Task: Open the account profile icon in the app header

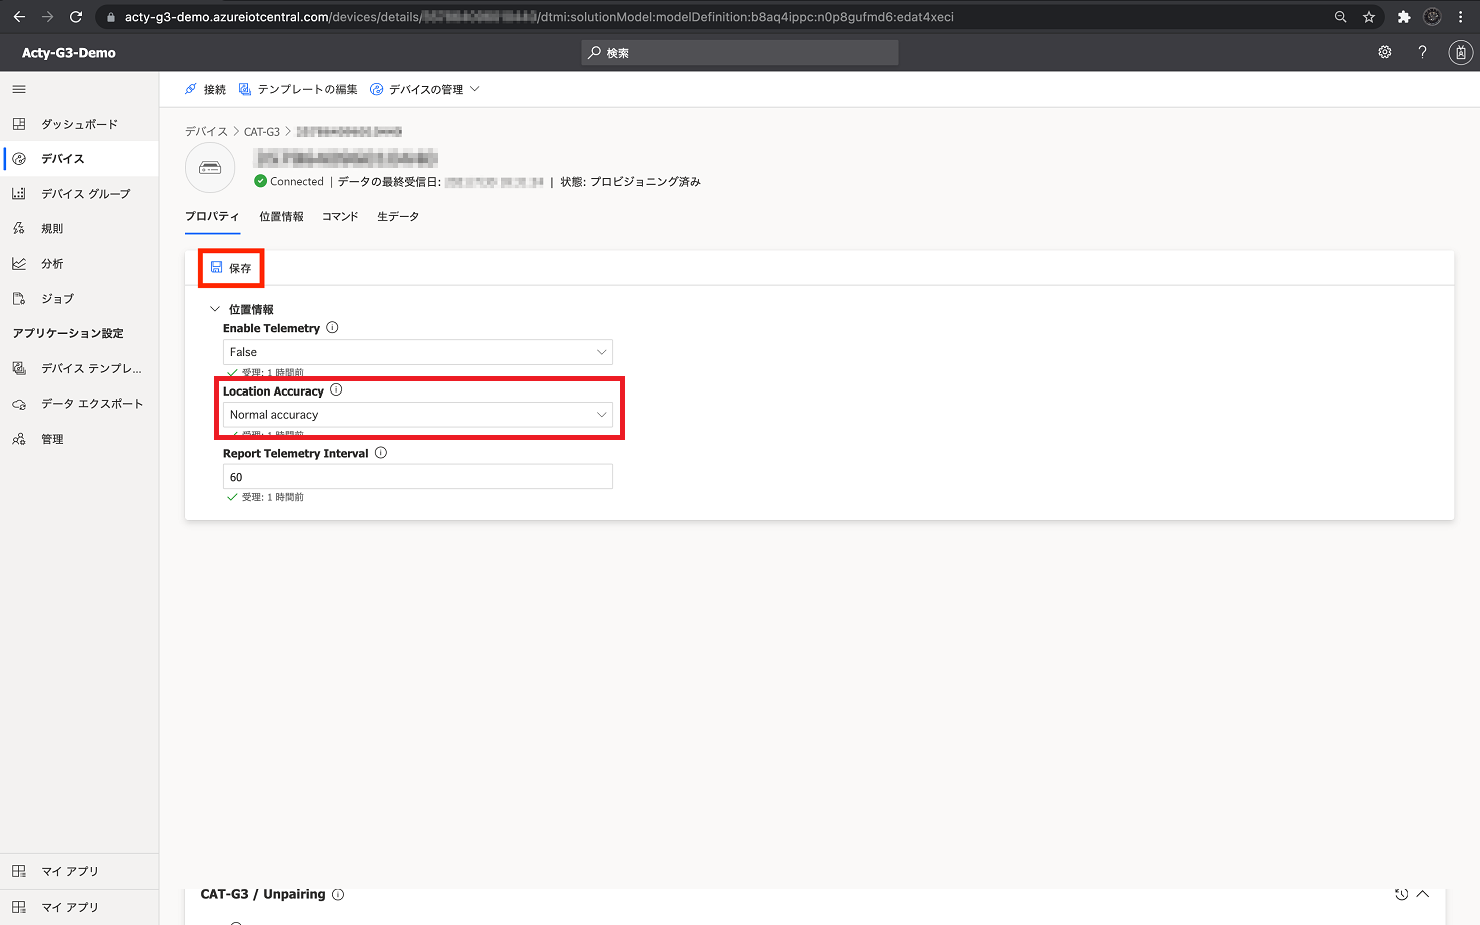Action: coord(1461,52)
